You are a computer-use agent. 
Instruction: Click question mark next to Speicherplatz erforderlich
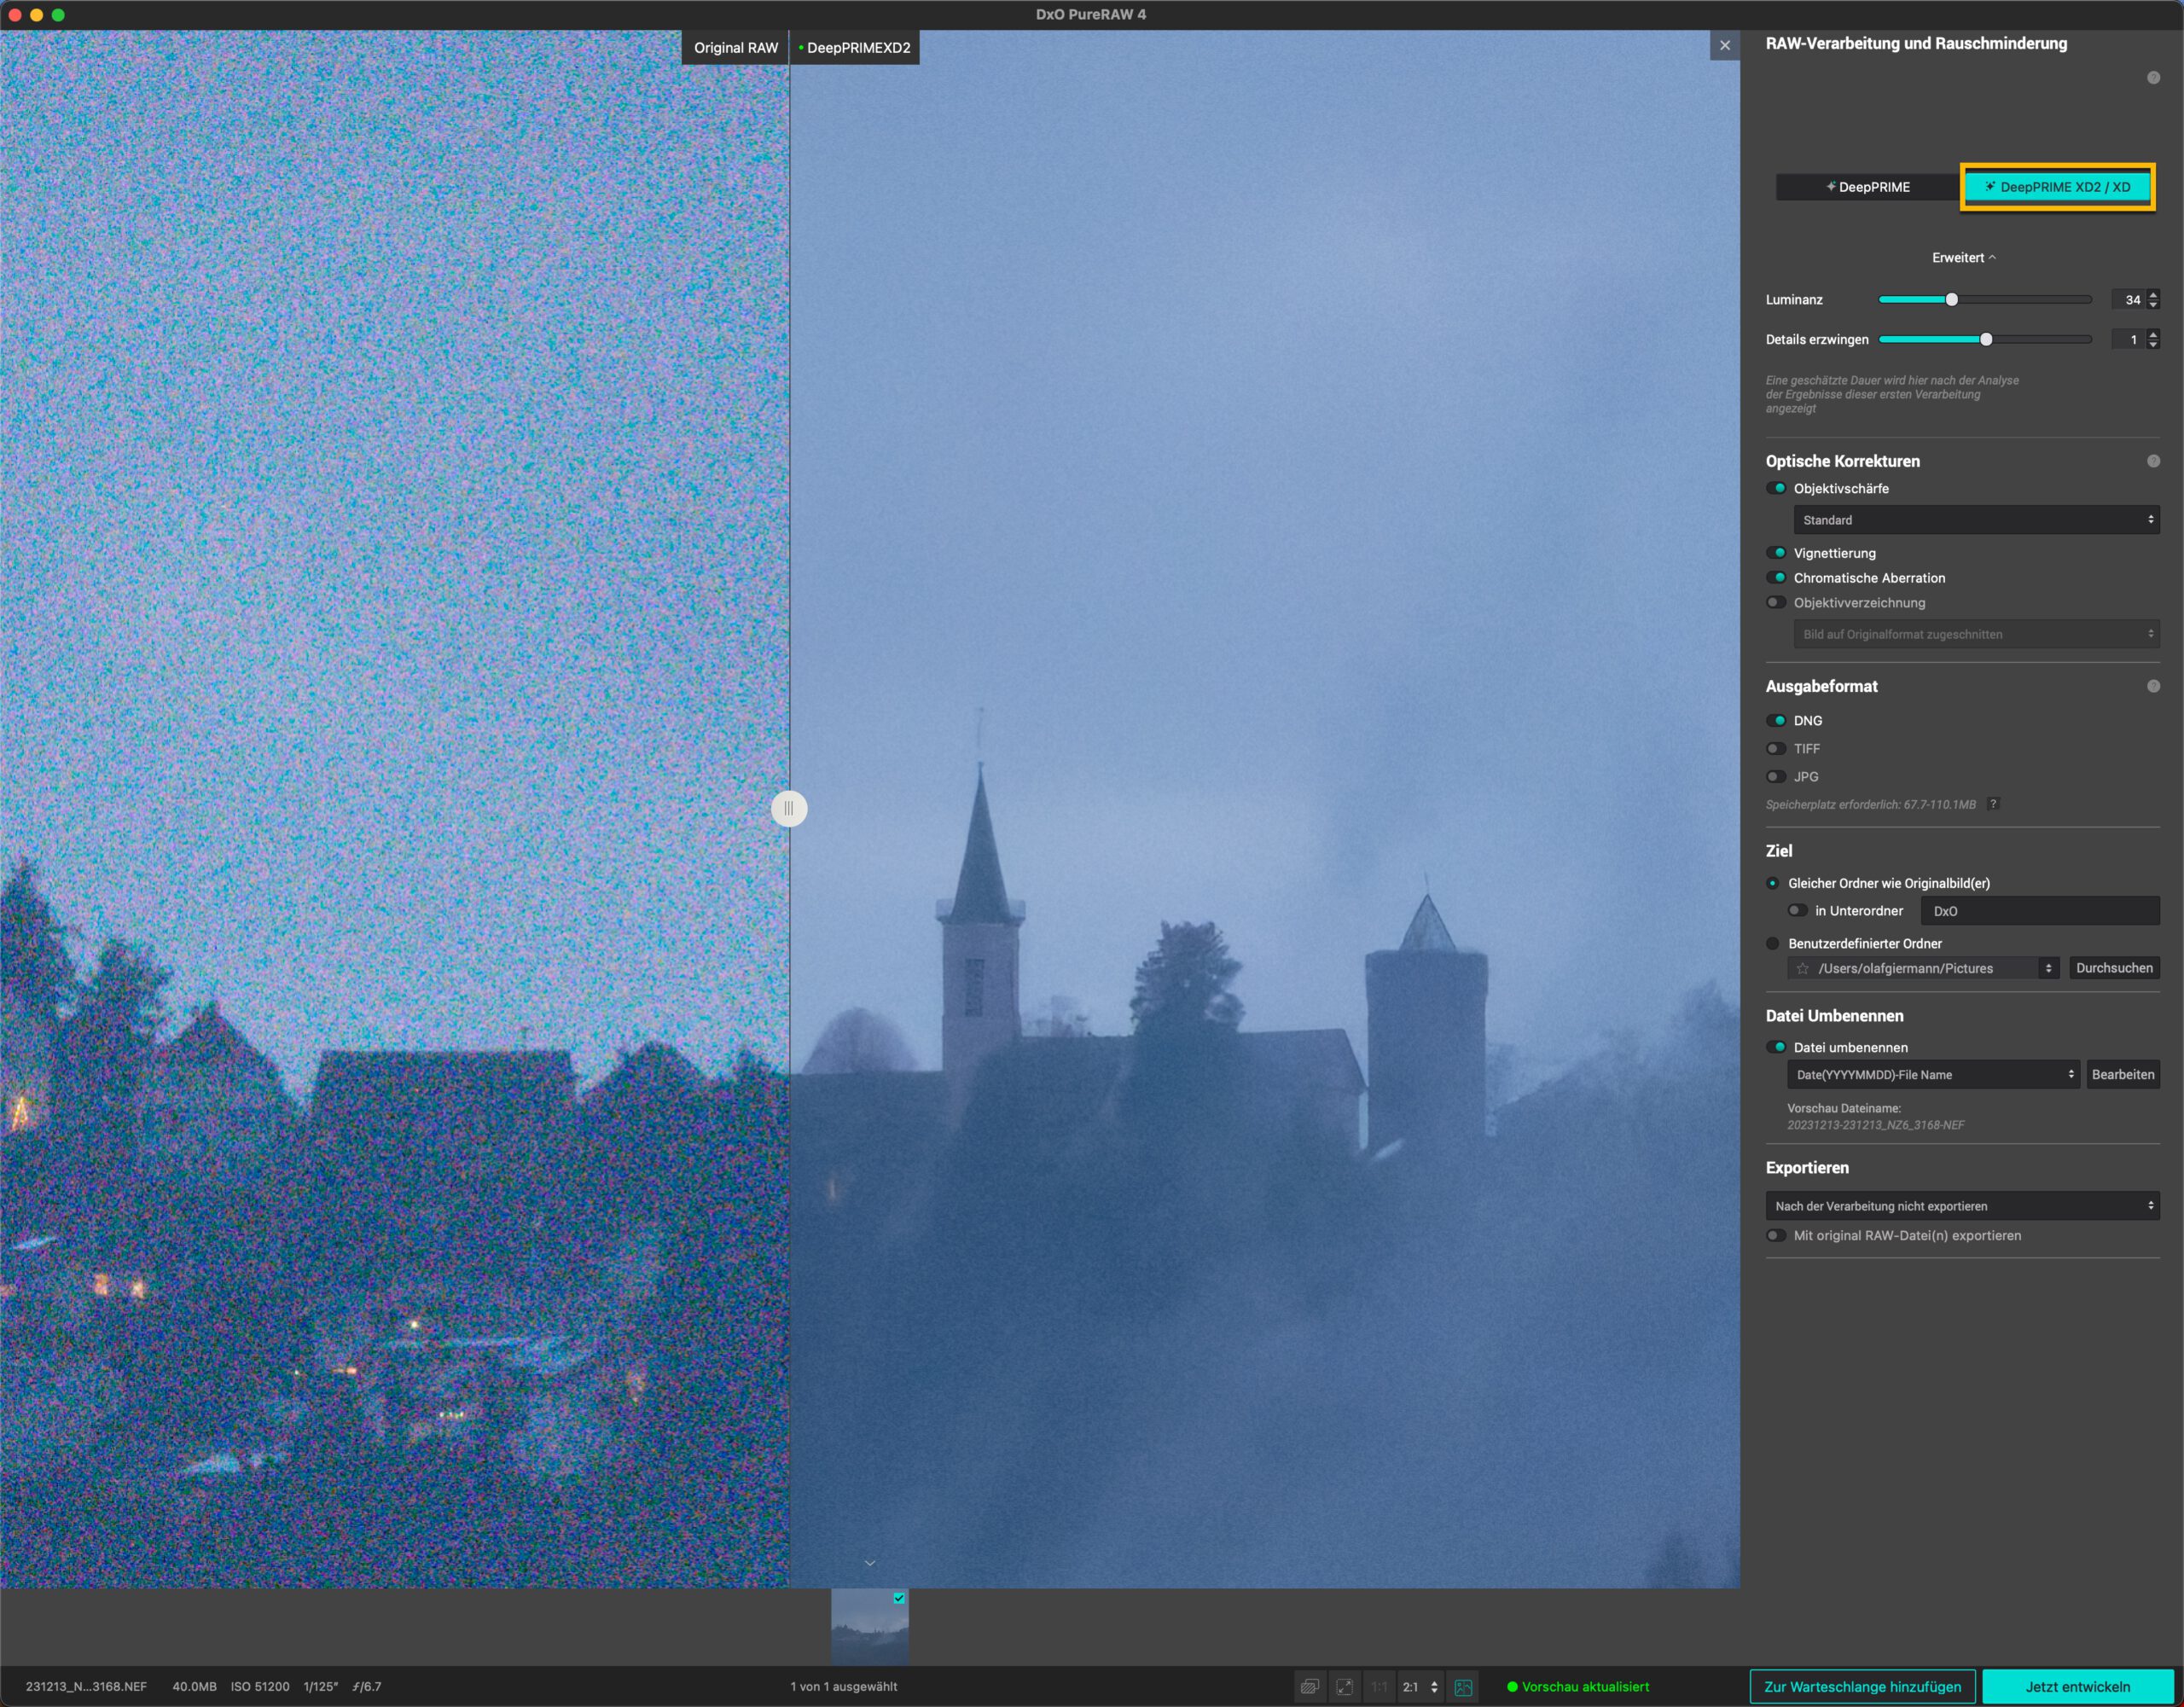(x=1993, y=804)
